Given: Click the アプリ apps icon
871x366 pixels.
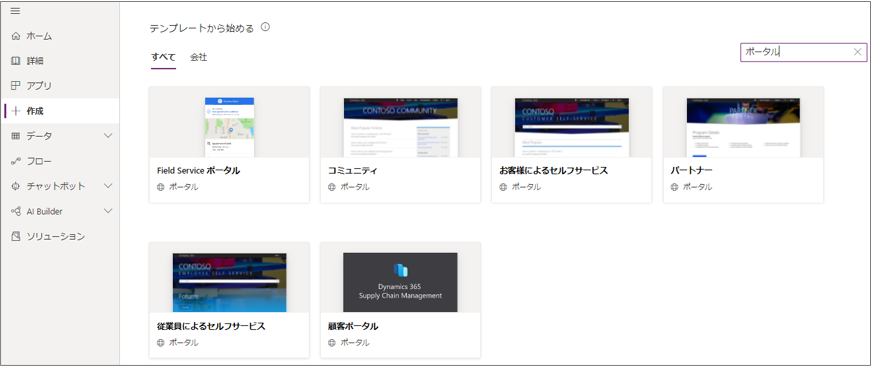Looking at the screenshot, I should click(x=16, y=86).
